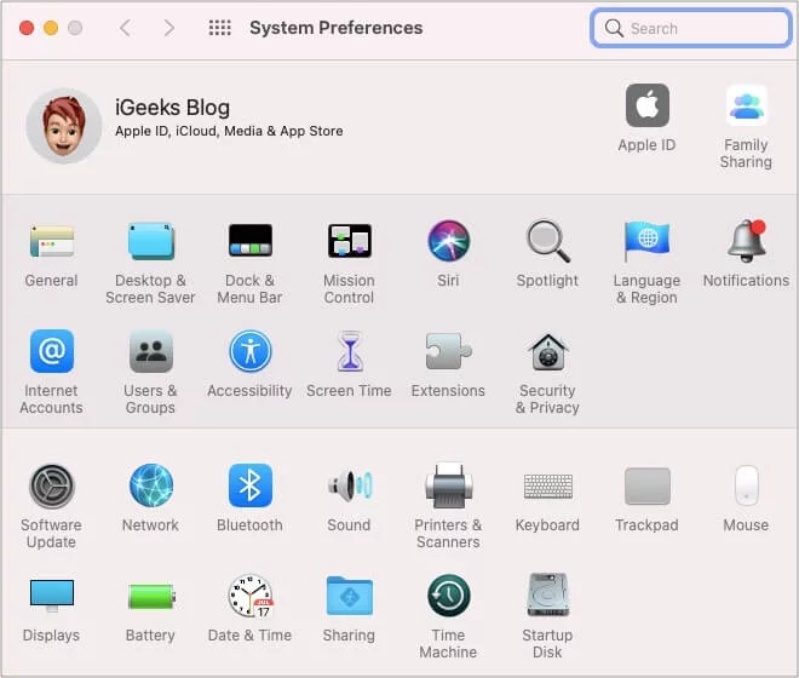
Task: Open Mission Control preferences
Action: click(x=349, y=242)
